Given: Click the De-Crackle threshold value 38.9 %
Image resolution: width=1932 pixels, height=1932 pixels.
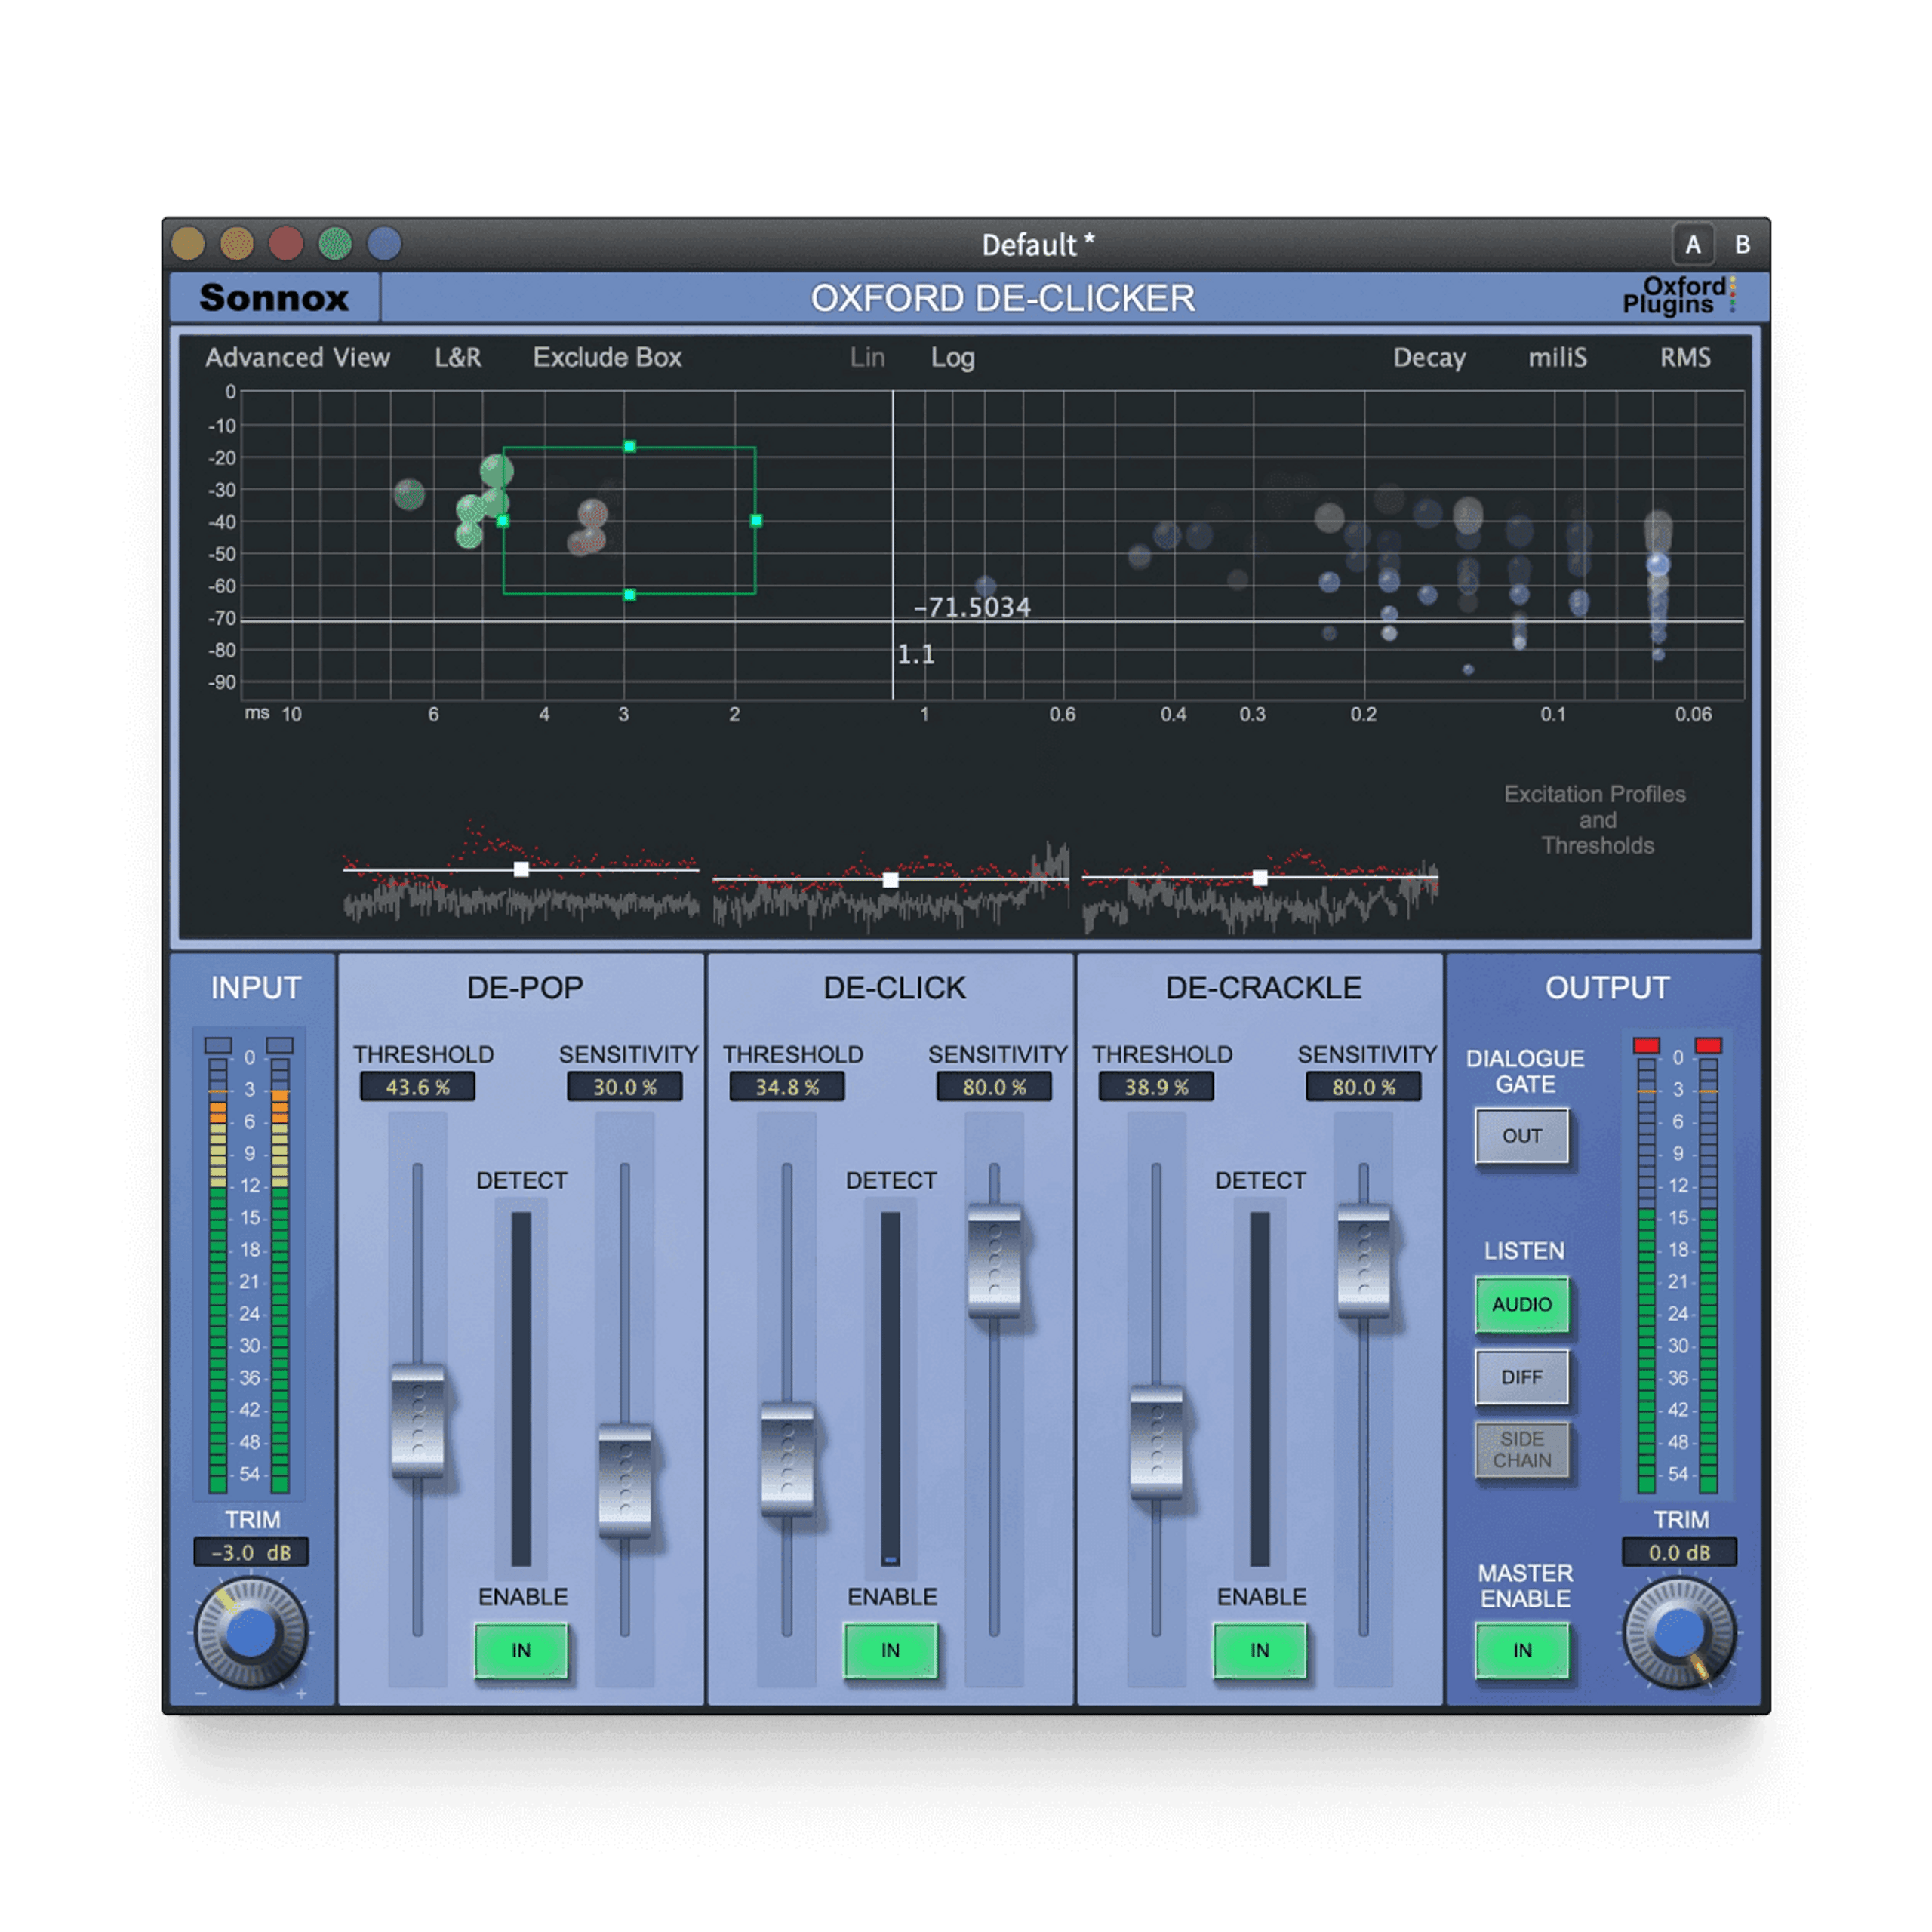Looking at the screenshot, I should coord(1156,1087).
